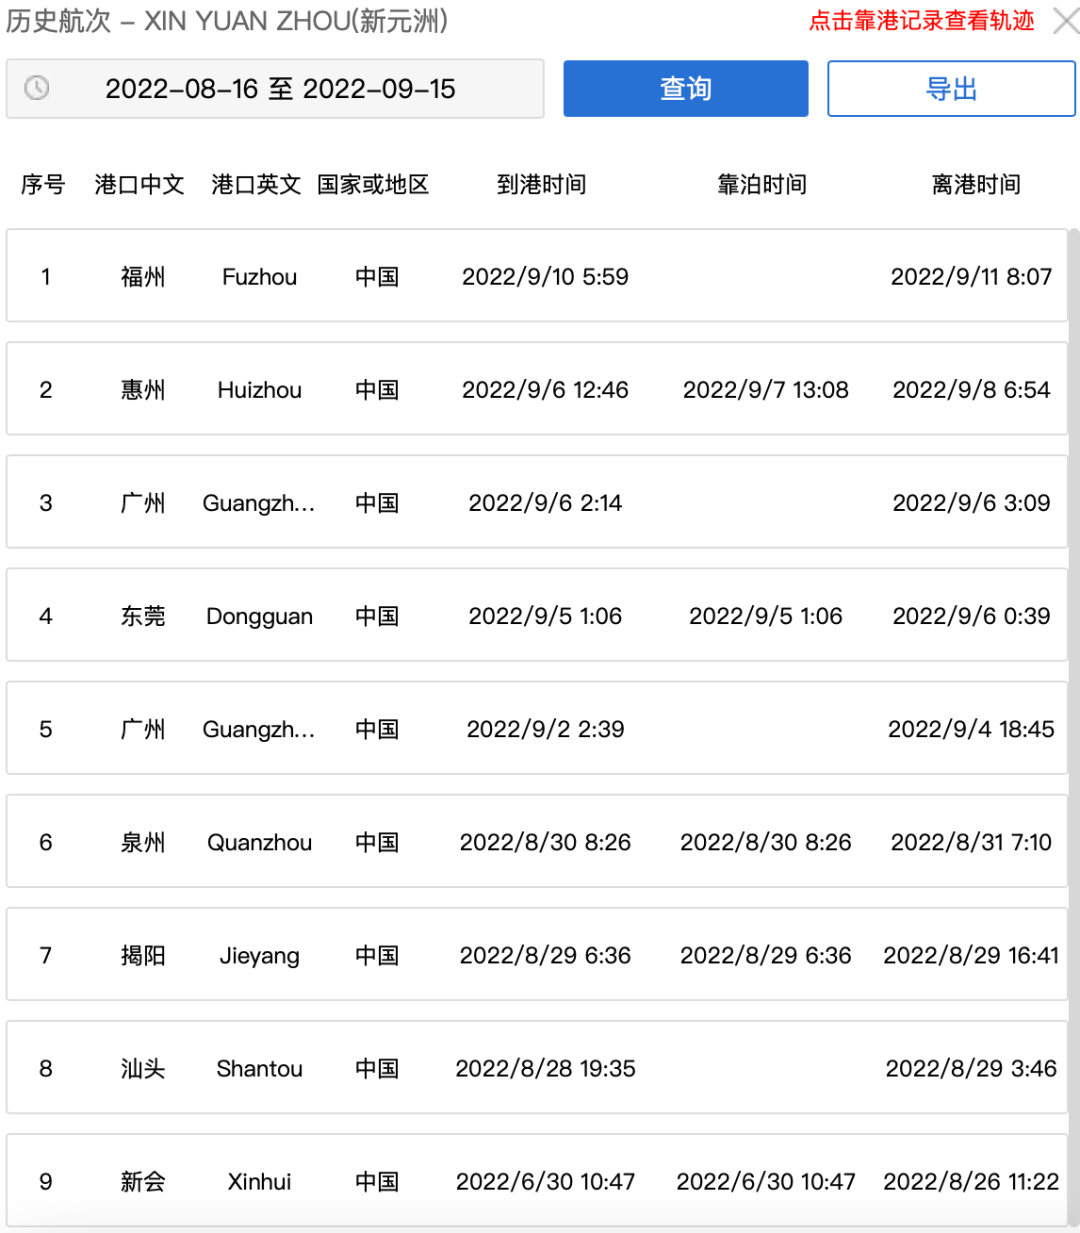The image size is (1080, 1233).
Task: Select the 港口英文 column header
Action: (256, 184)
